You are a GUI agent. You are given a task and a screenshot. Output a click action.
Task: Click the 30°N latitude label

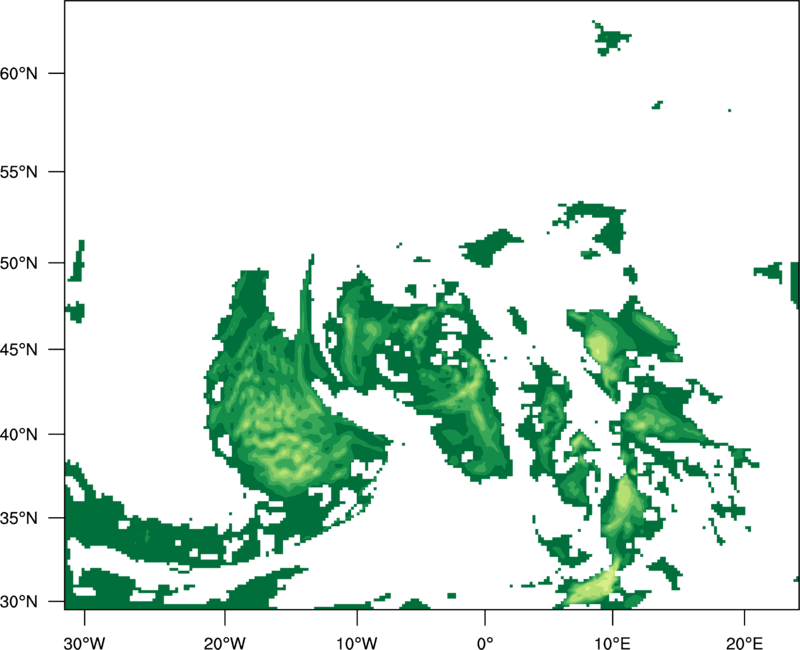click(x=19, y=602)
